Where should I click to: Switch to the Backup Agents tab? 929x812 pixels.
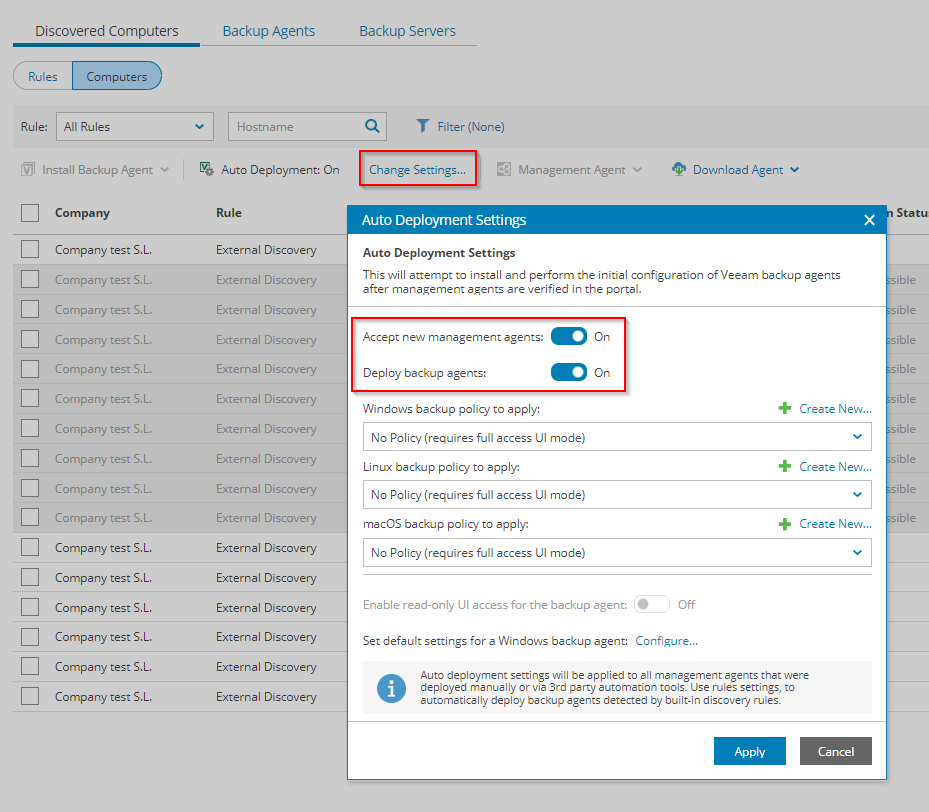pos(268,31)
